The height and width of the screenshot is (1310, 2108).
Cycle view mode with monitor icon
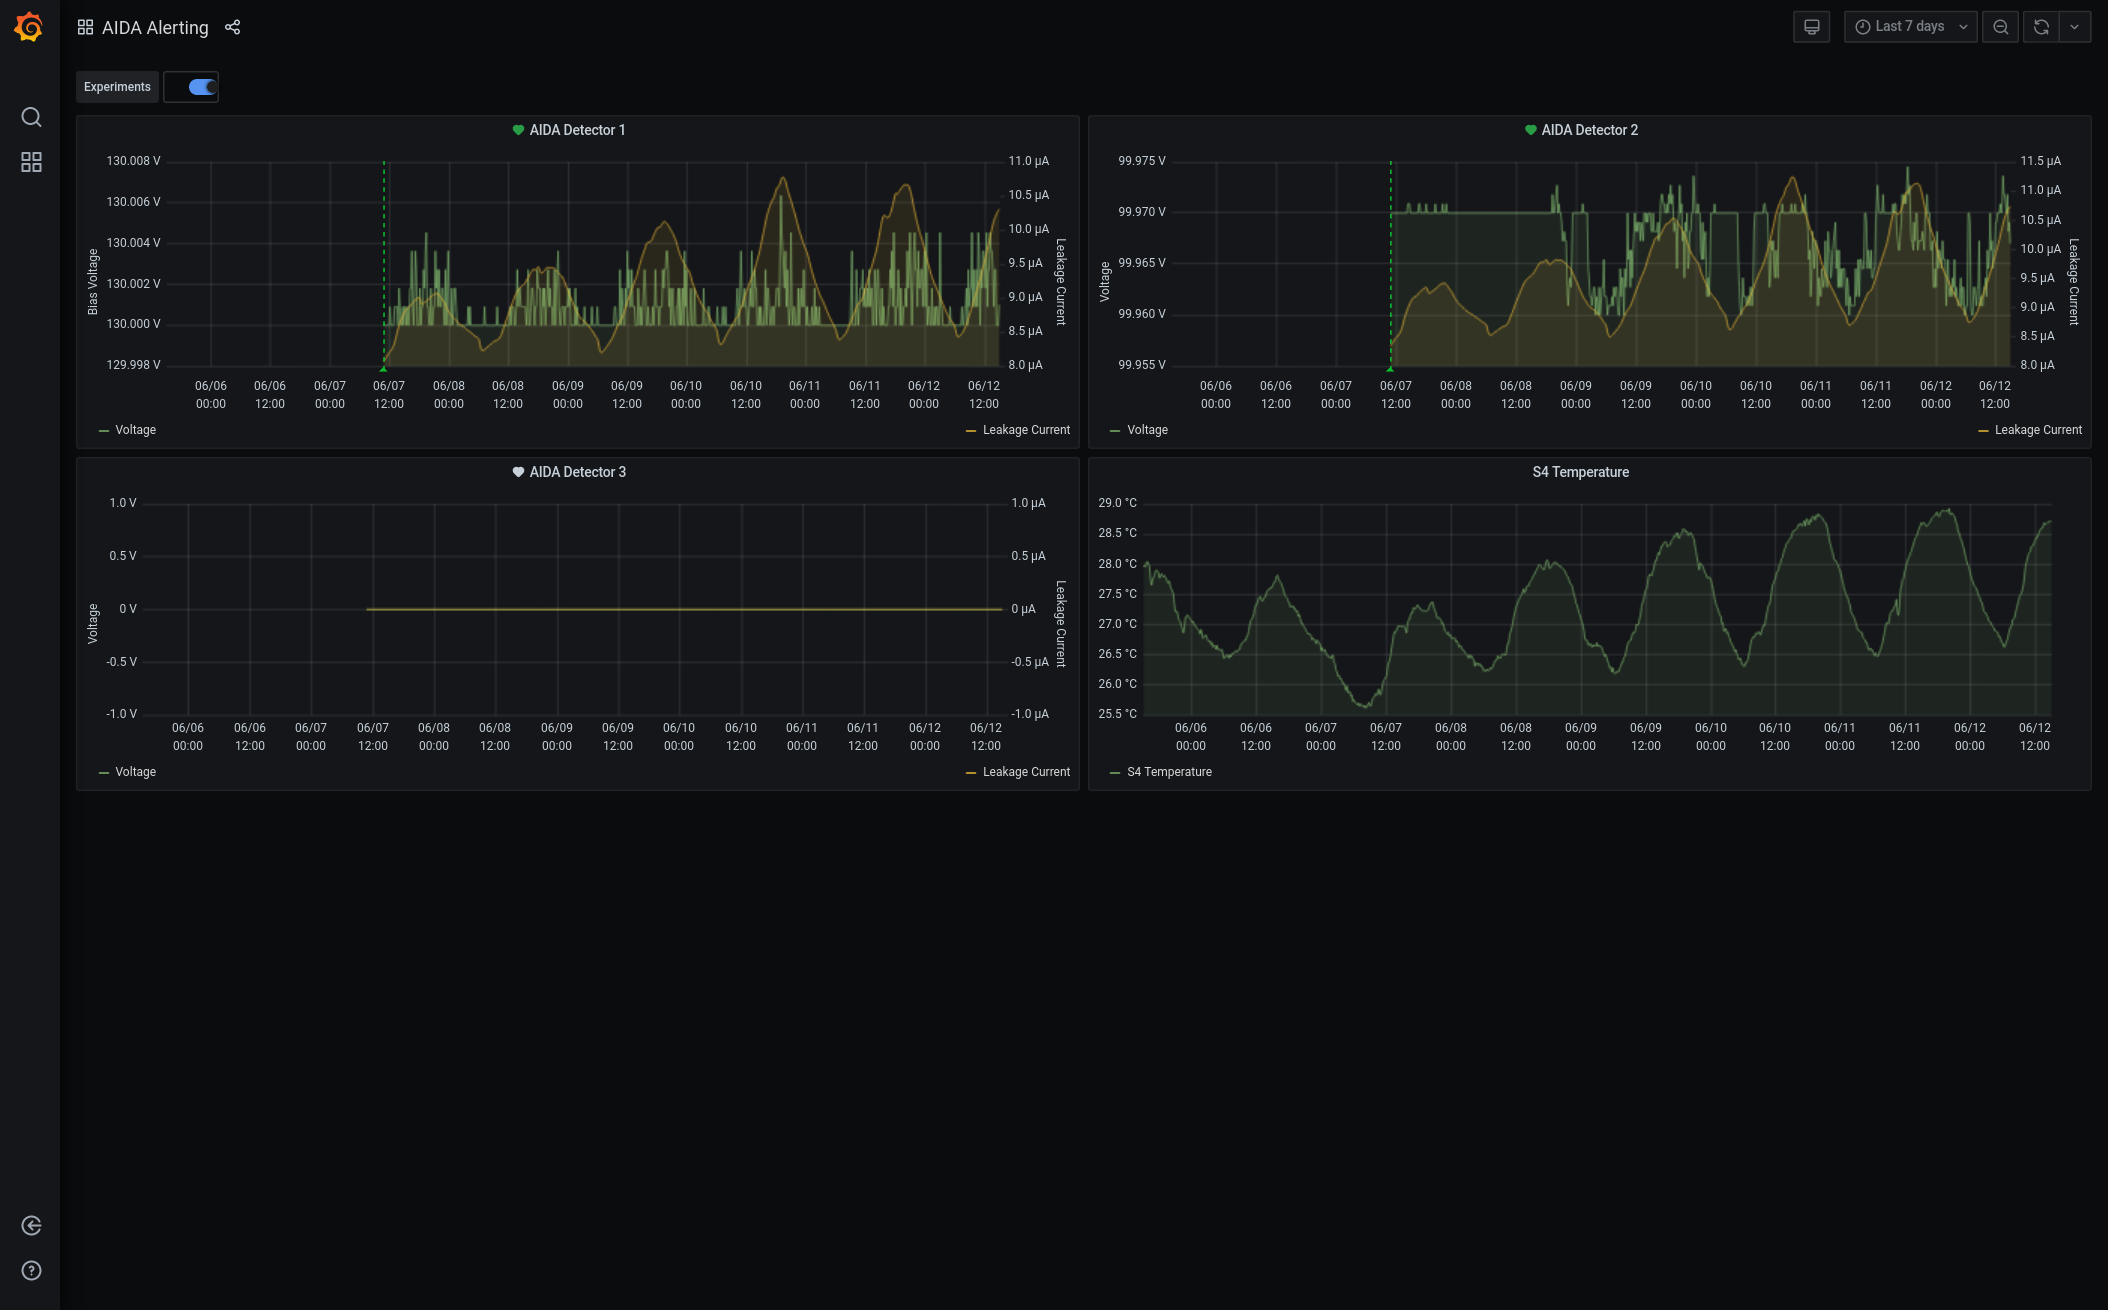point(1811,27)
